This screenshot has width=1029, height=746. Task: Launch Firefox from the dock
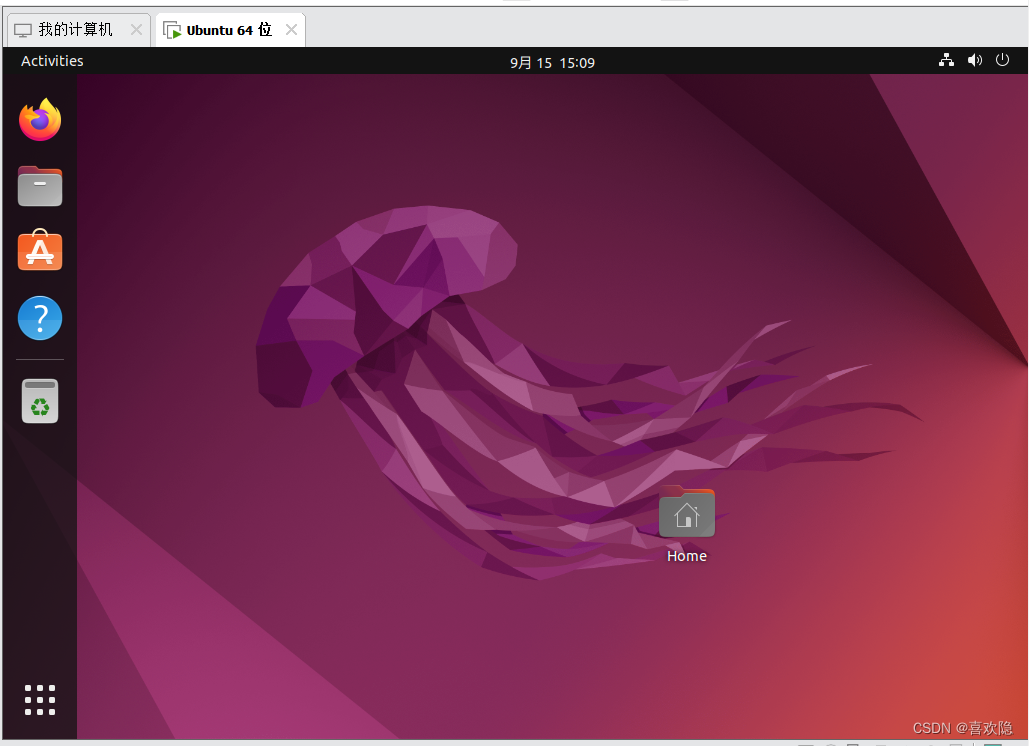40,120
